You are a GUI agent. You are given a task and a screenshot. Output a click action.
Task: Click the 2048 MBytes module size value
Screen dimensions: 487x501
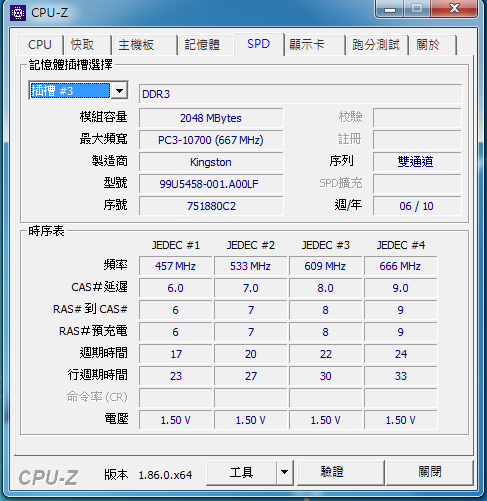211,118
